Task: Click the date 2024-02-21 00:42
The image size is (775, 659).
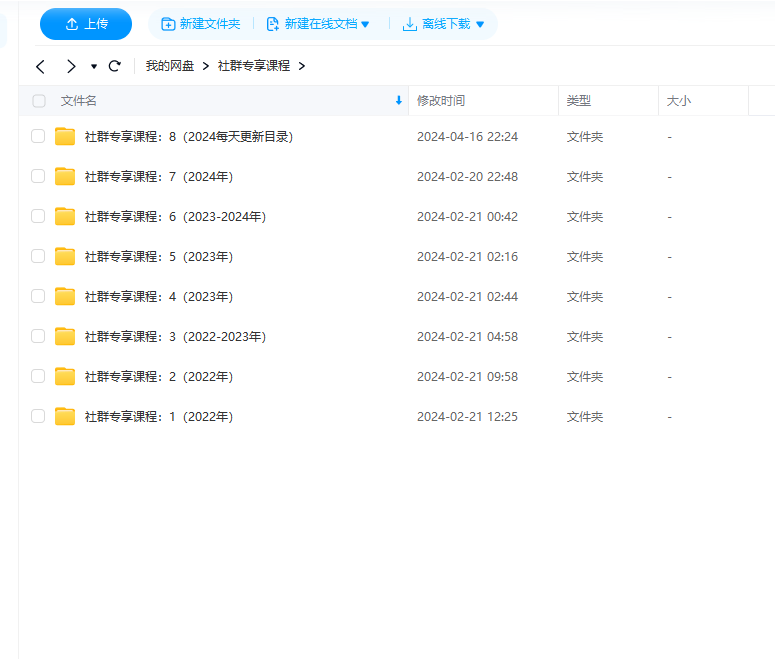Action: pyautogui.click(x=467, y=217)
